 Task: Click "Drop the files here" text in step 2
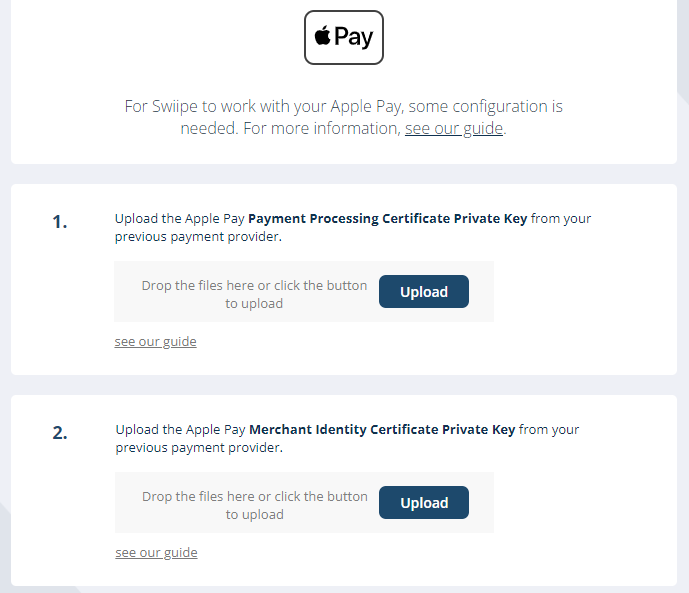(x=254, y=496)
